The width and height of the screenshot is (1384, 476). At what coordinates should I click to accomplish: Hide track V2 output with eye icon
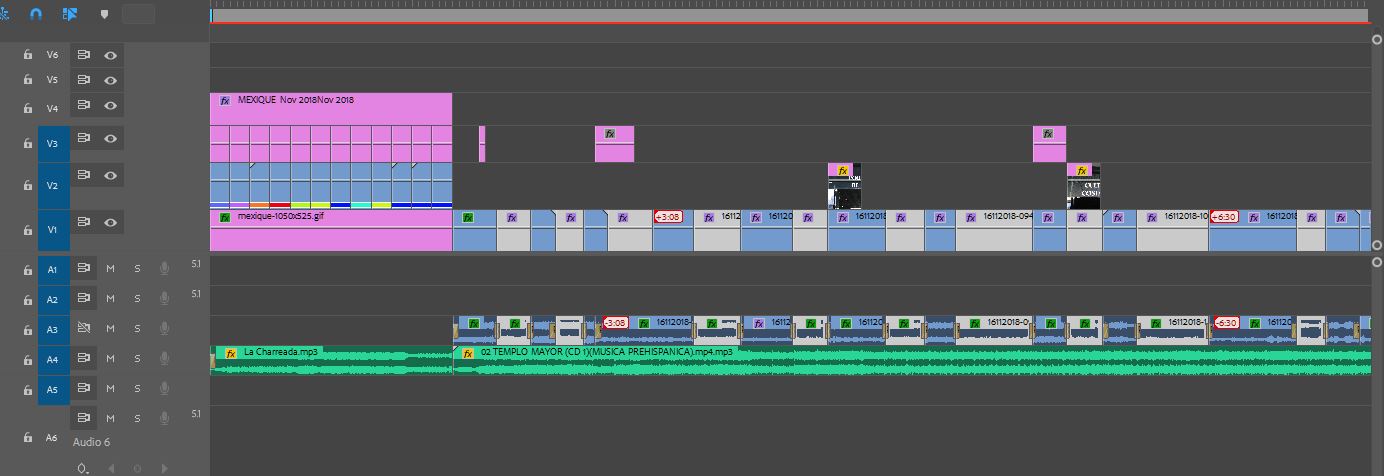point(110,175)
